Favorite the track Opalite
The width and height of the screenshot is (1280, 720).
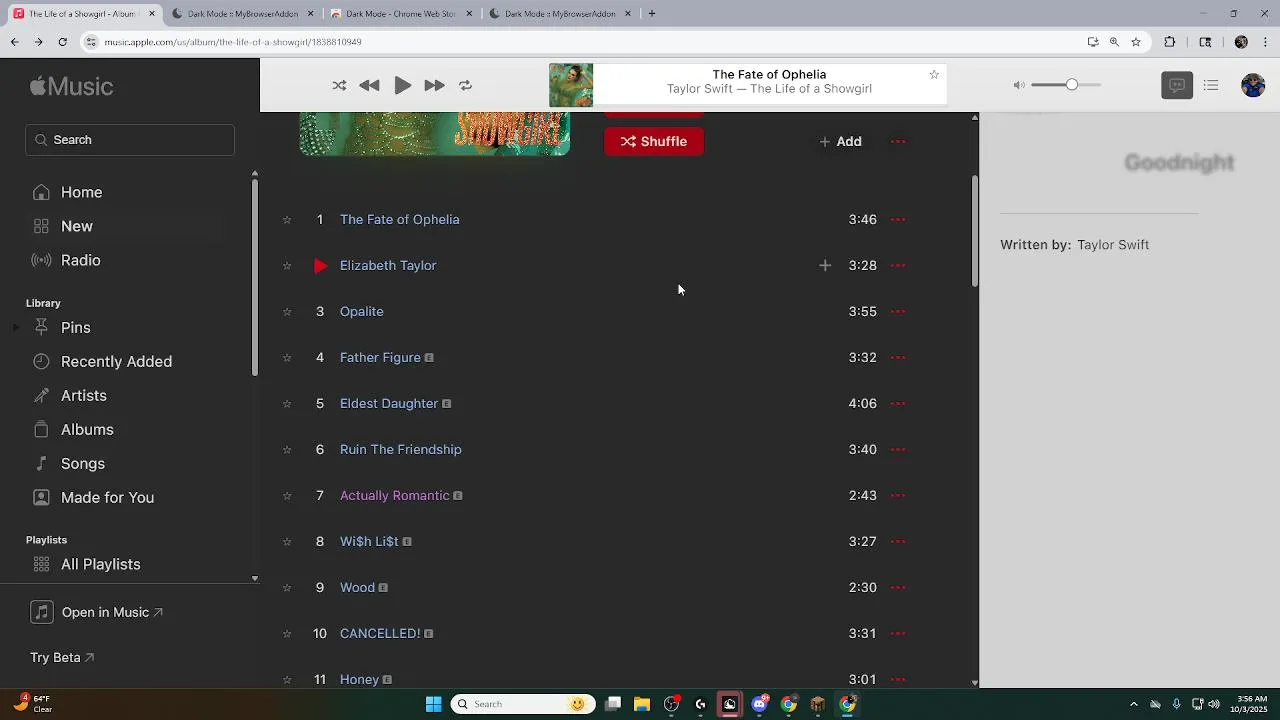(287, 312)
